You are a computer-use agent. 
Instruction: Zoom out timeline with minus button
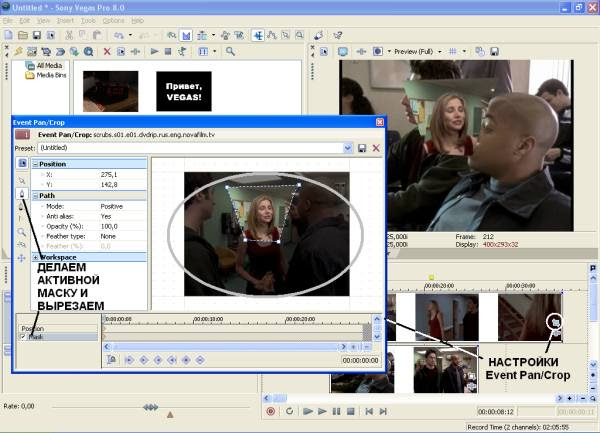pos(583,399)
